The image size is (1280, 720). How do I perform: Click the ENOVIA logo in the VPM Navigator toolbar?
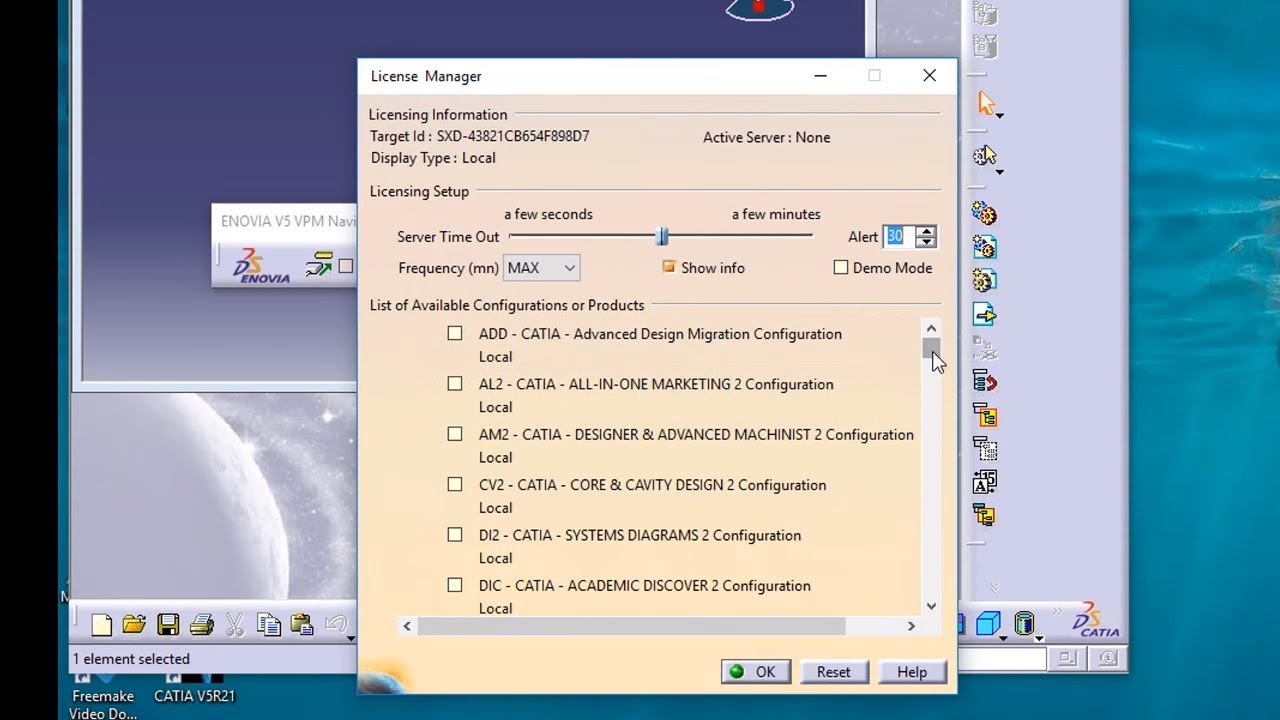coord(261,267)
